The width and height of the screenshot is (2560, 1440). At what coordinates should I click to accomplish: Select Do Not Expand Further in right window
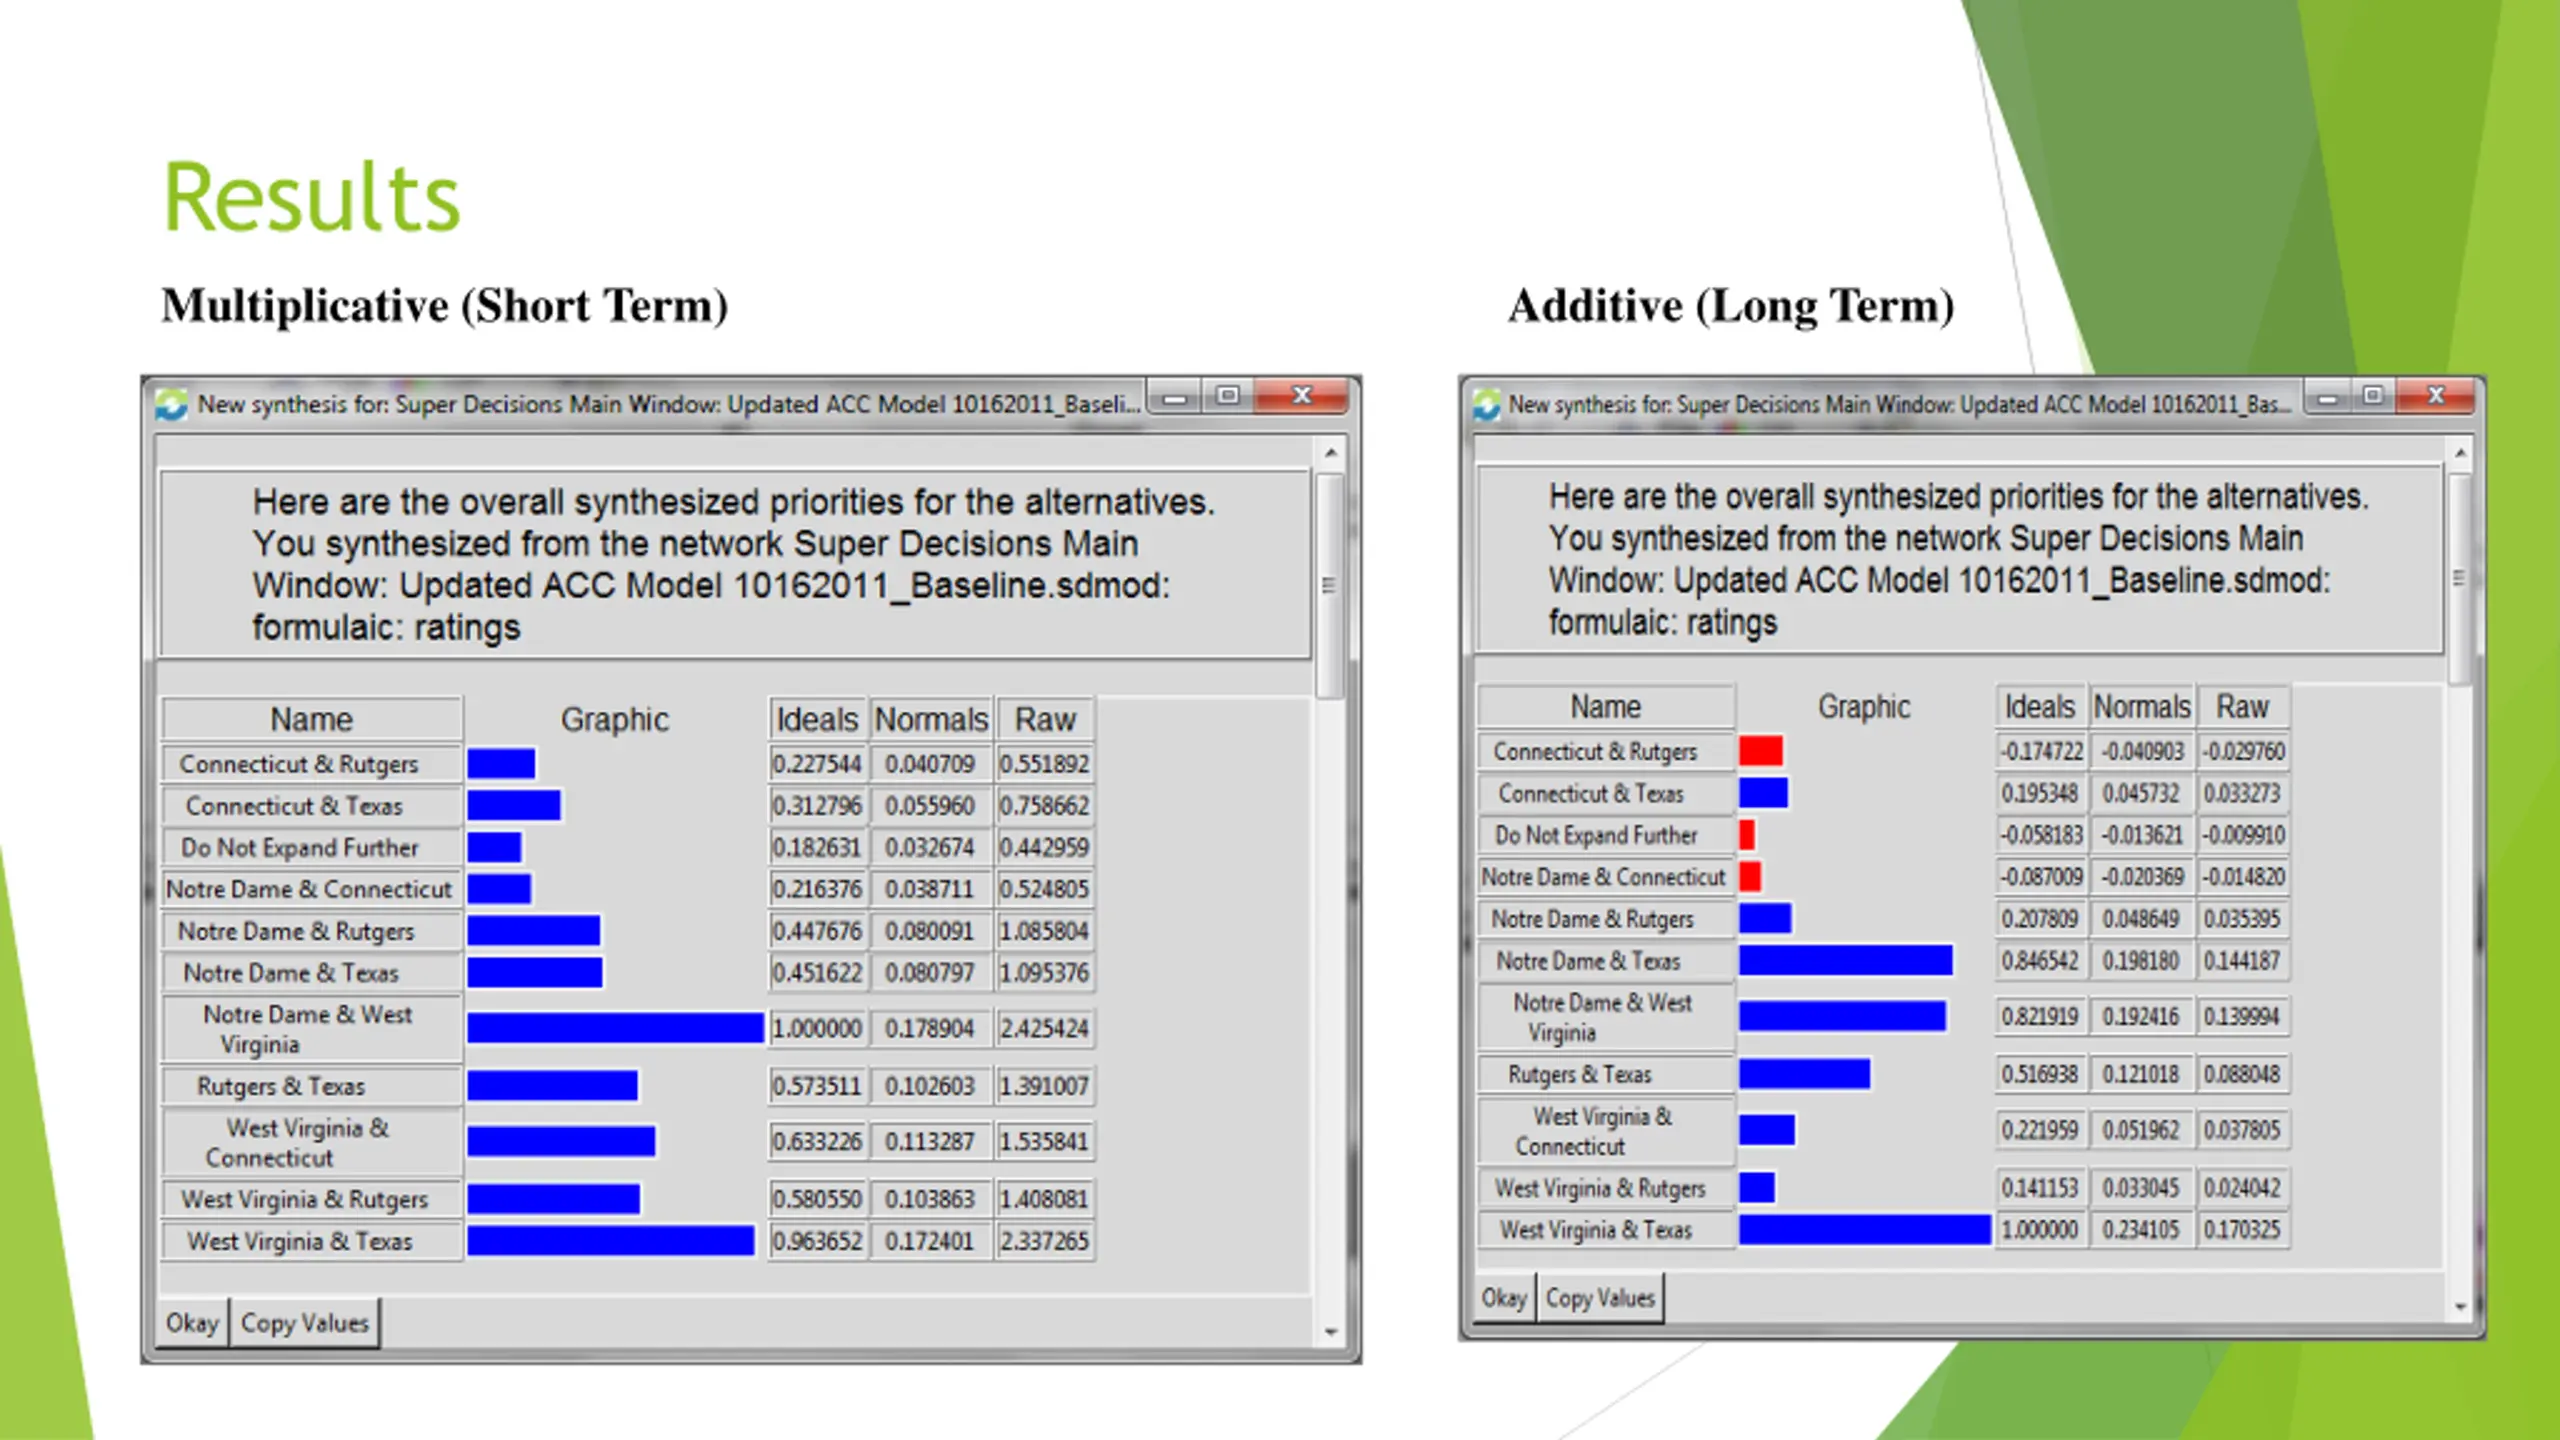click(1605, 835)
